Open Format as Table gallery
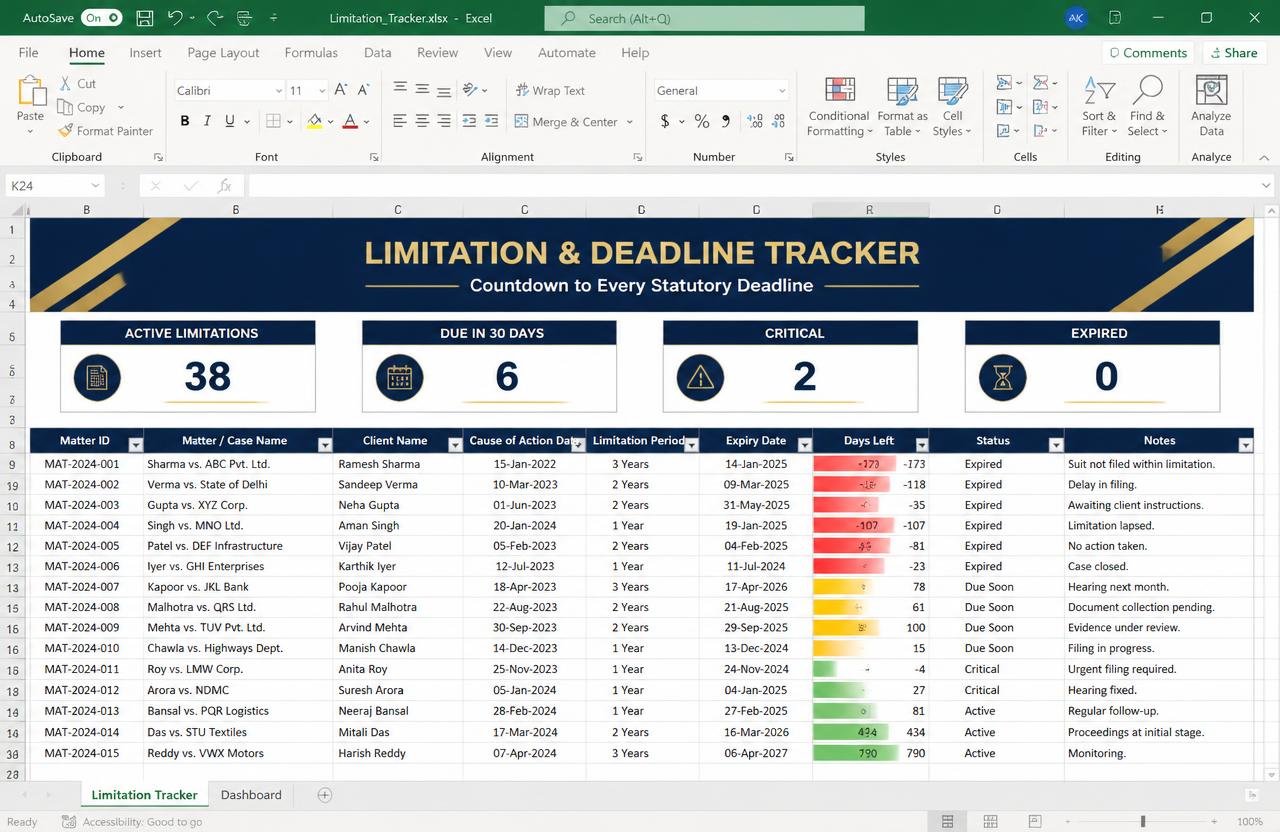Viewport: 1280px width, 832px height. point(902,107)
